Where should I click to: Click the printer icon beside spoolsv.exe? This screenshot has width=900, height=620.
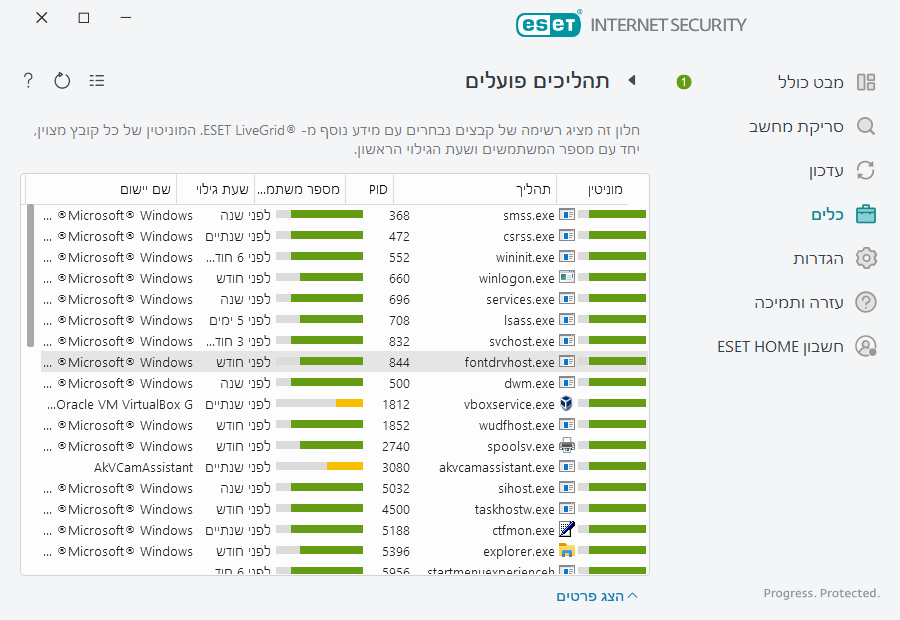[566, 446]
